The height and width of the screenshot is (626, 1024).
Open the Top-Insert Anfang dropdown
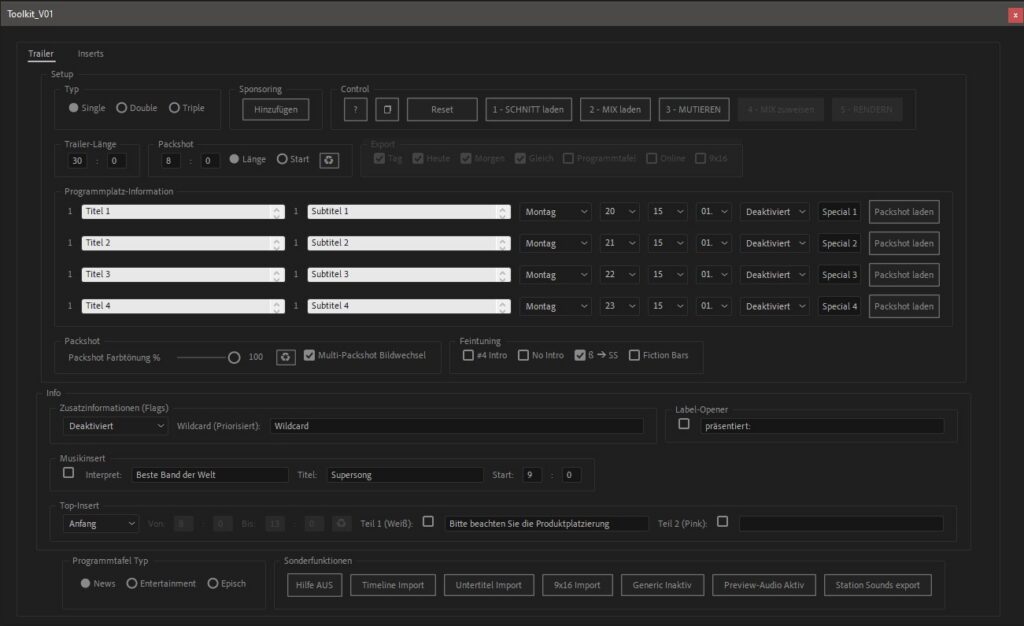(x=101, y=524)
